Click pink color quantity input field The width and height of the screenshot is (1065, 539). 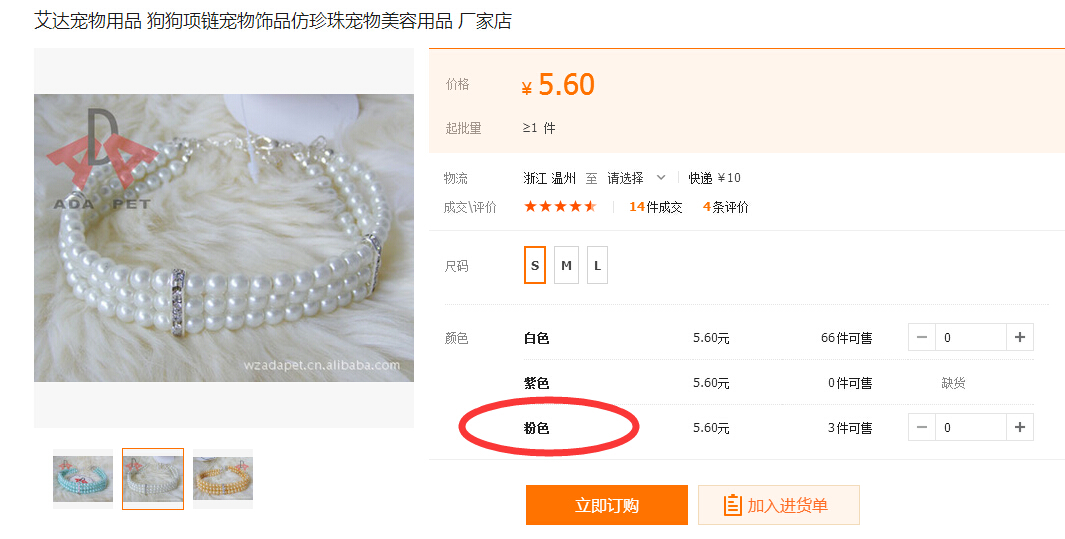click(x=969, y=428)
